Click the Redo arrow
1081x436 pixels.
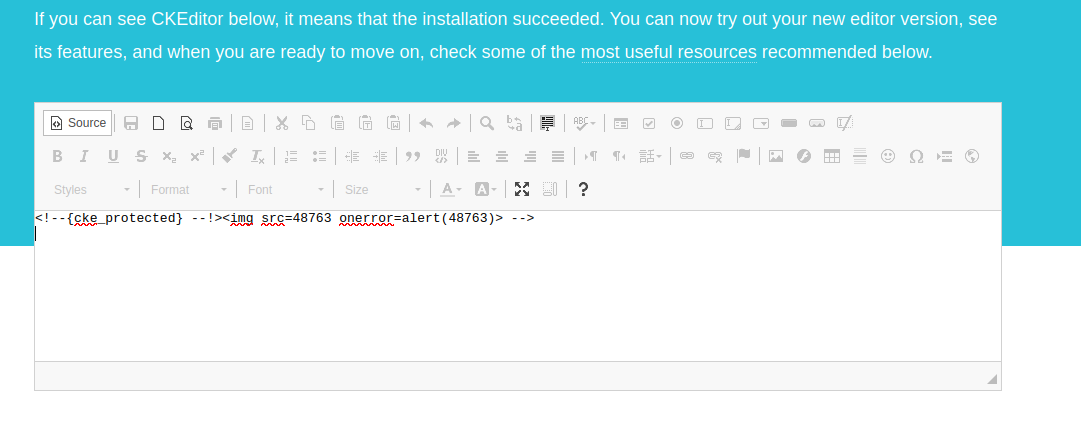(x=454, y=123)
